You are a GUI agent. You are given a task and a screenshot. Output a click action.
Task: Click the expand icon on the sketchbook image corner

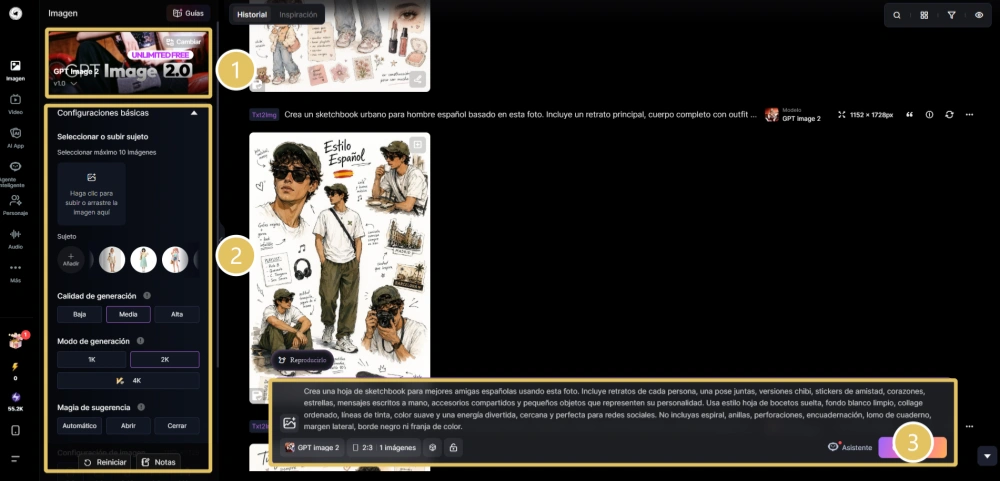pyautogui.click(x=418, y=145)
